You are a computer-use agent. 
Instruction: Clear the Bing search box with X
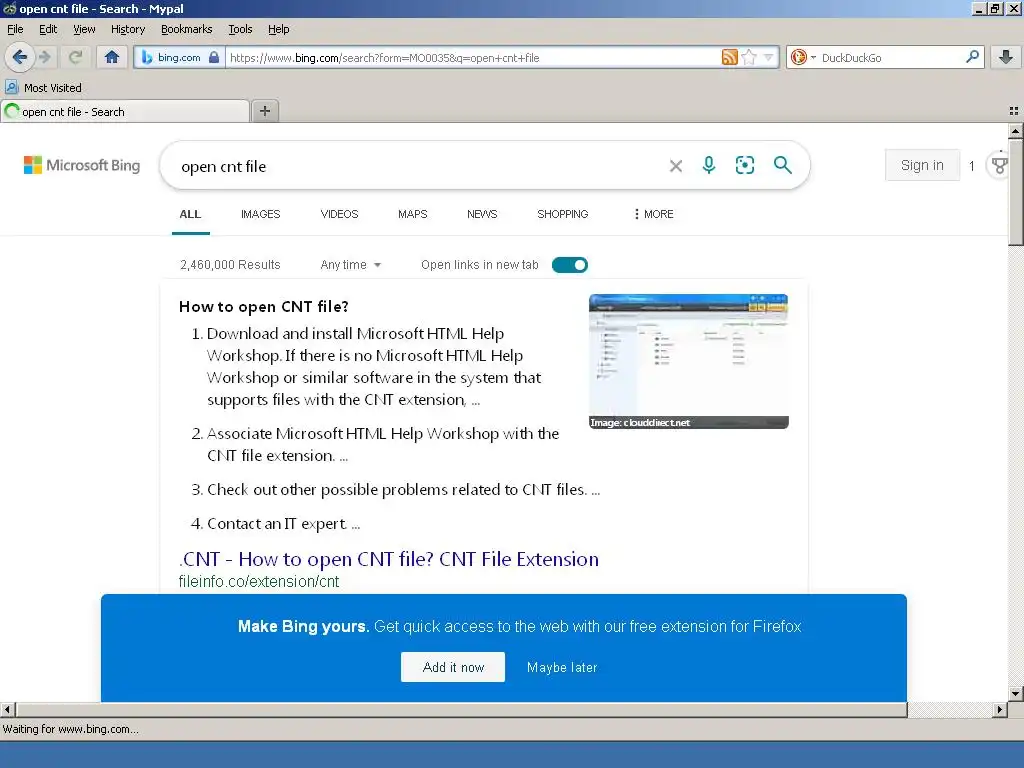(x=676, y=166)
